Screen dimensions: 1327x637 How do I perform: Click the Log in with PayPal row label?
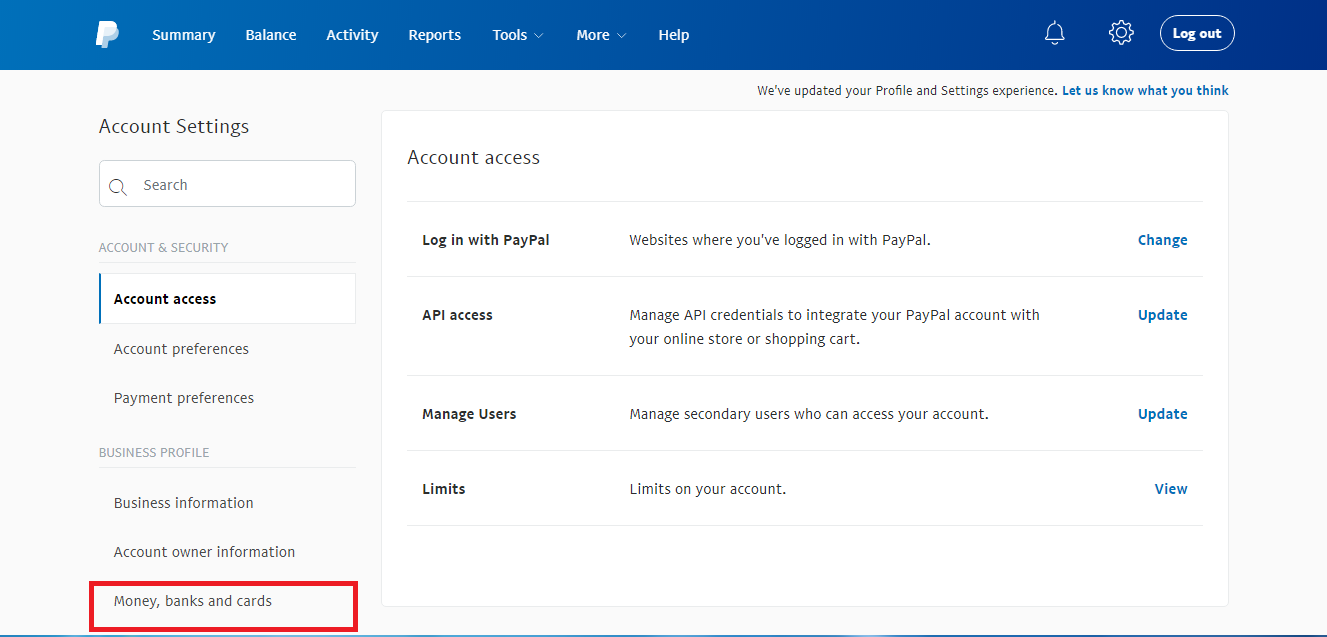(x=486, y=240)
